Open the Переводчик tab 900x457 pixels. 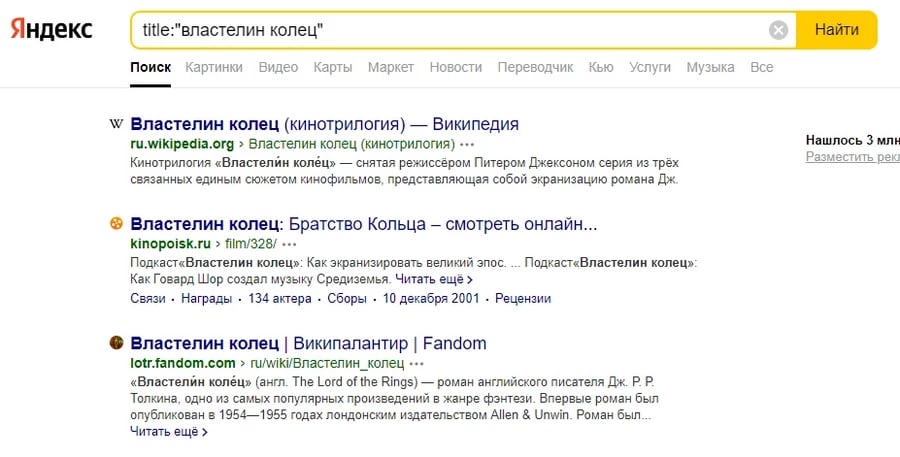tap(535, 67)
